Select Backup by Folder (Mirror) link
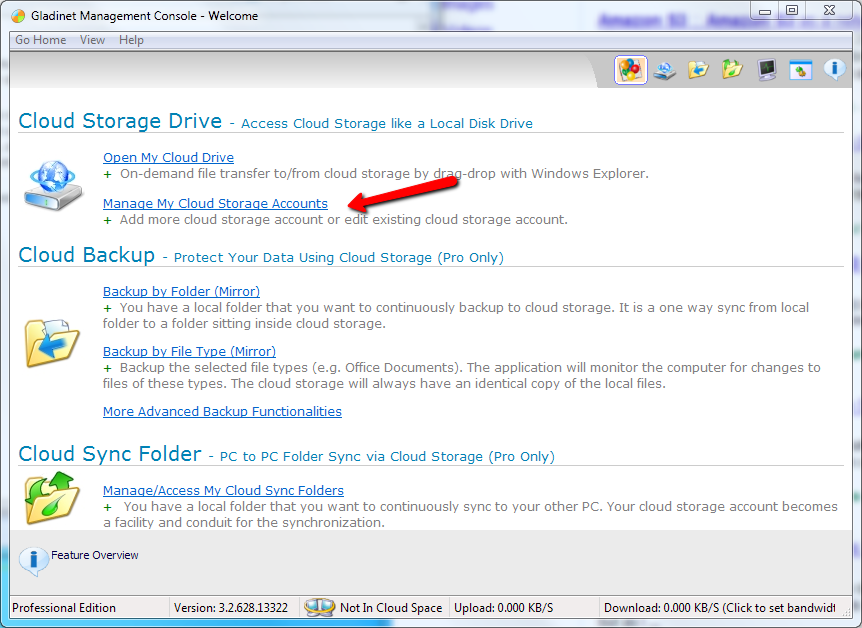 [x=181, y=291]
